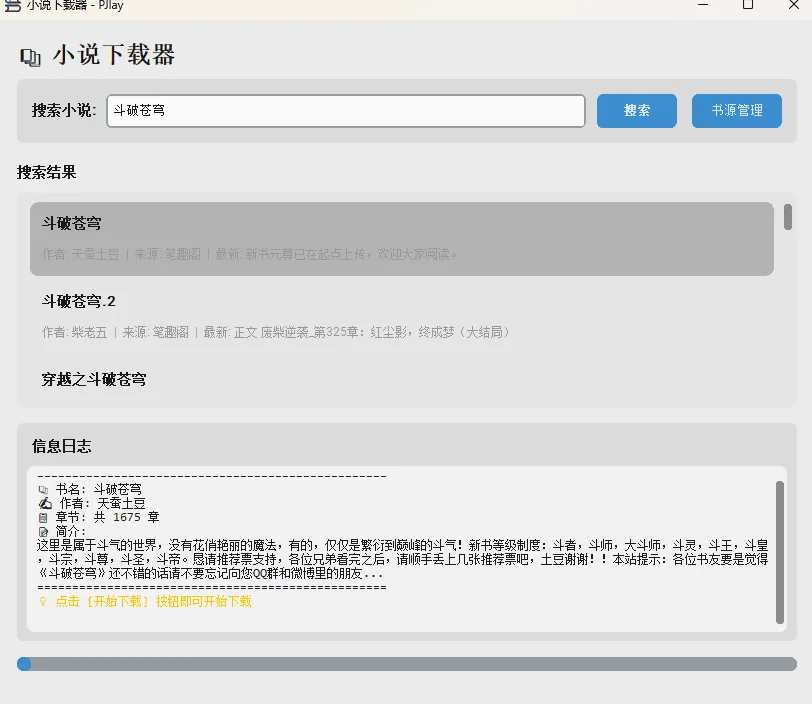Click the 信息日志 log scrollbar

pos(780,552)
